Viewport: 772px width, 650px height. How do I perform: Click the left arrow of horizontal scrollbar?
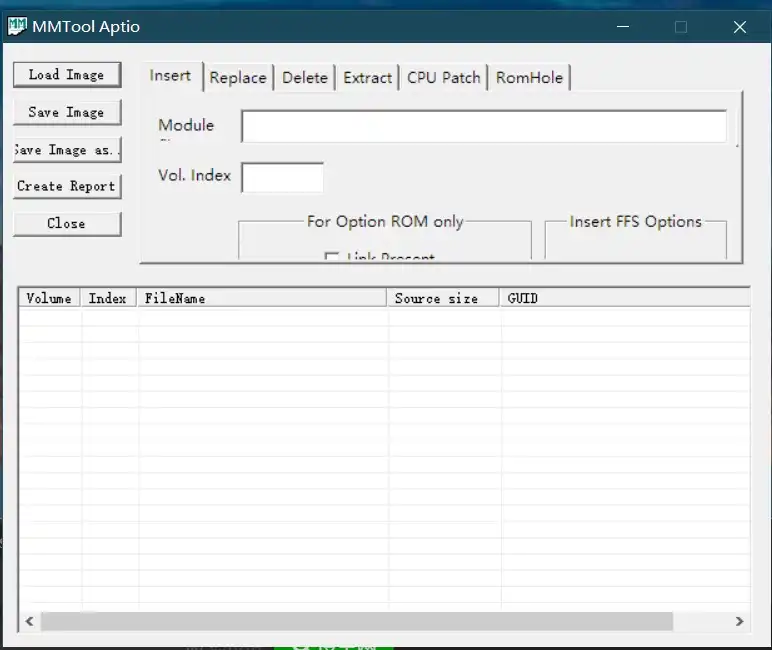tap(30, 621)
